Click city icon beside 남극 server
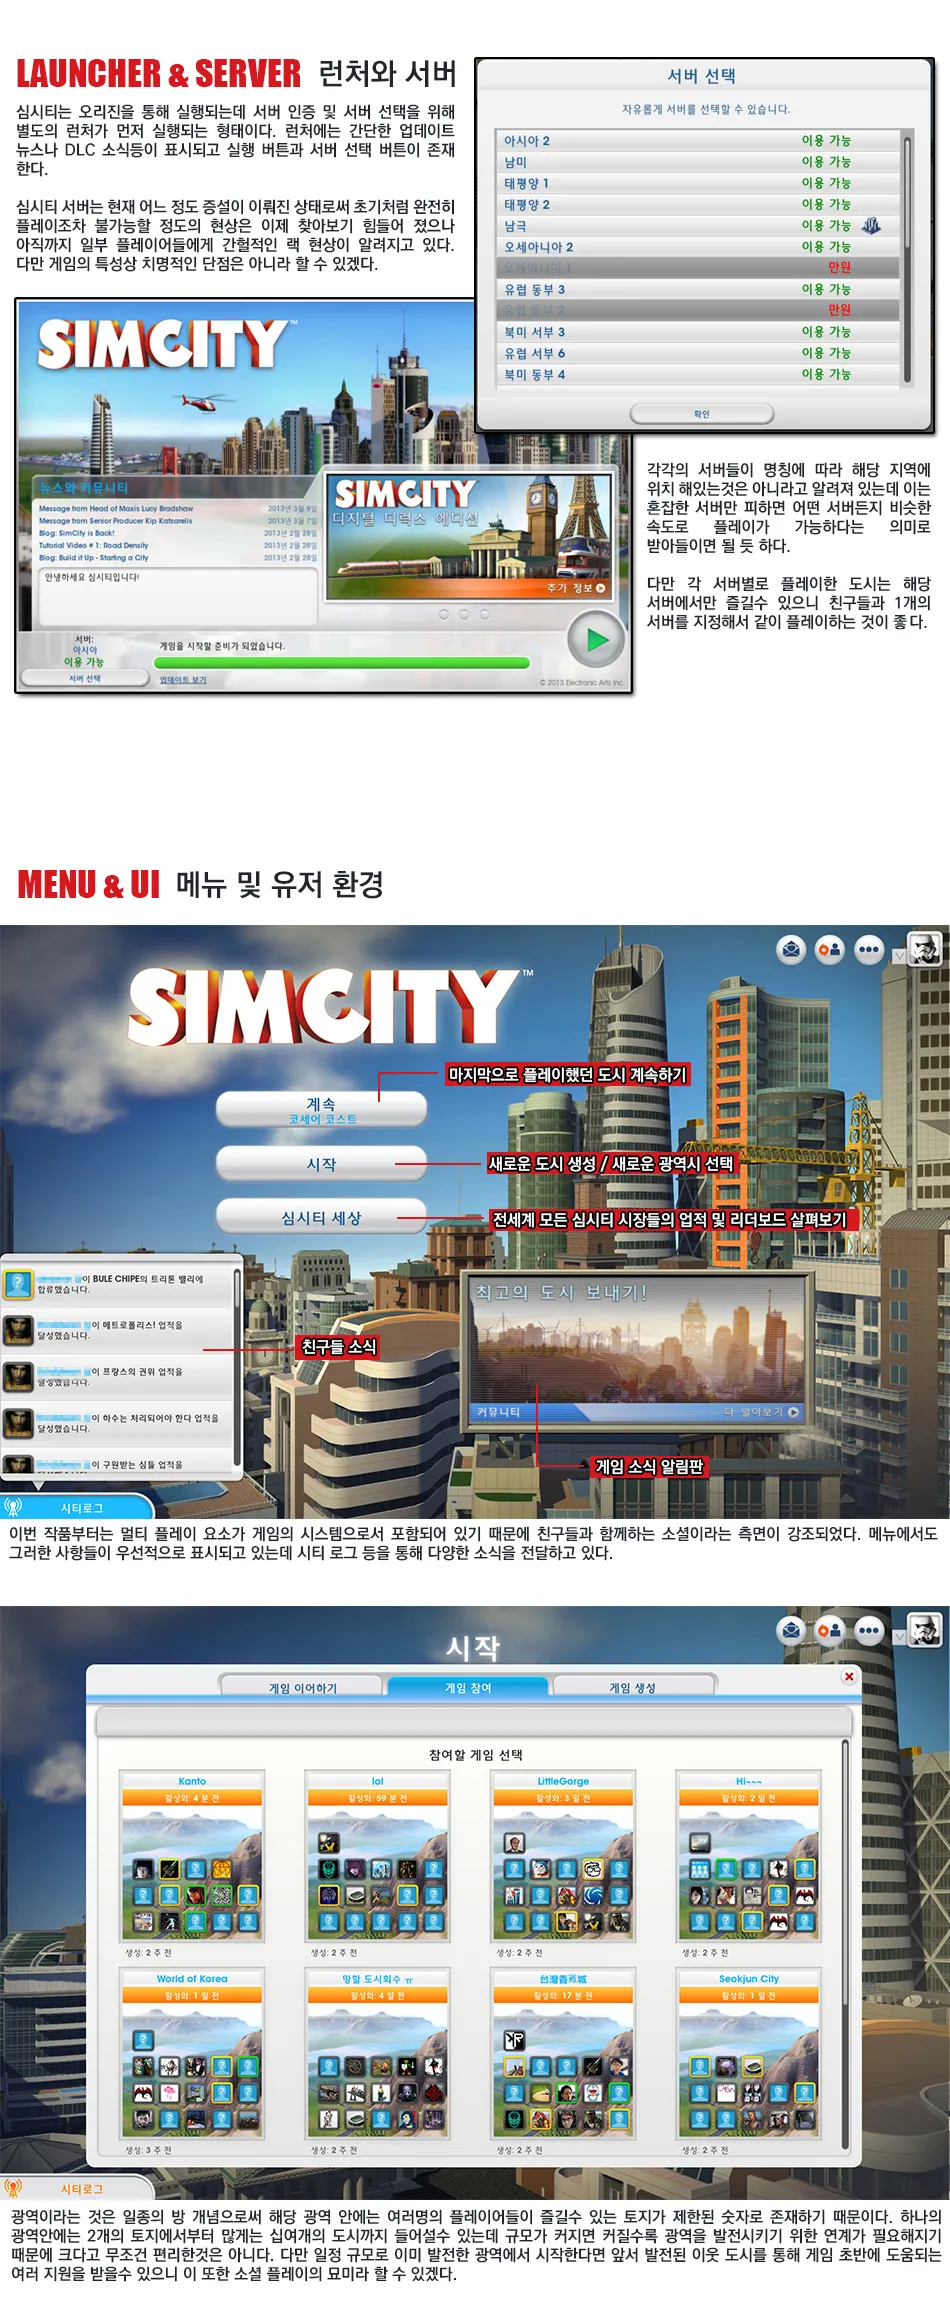Screen dimensions: 950x2316 click(x=871, y=226)
